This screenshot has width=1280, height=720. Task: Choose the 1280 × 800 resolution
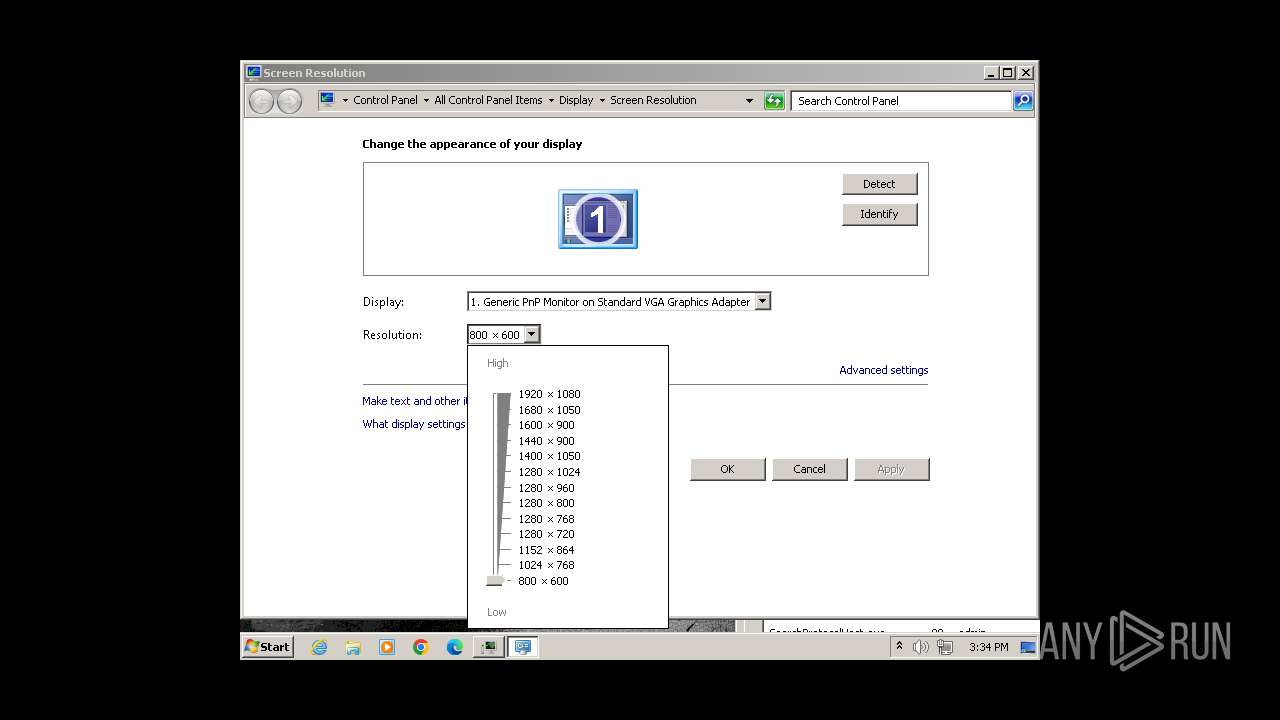546,503
